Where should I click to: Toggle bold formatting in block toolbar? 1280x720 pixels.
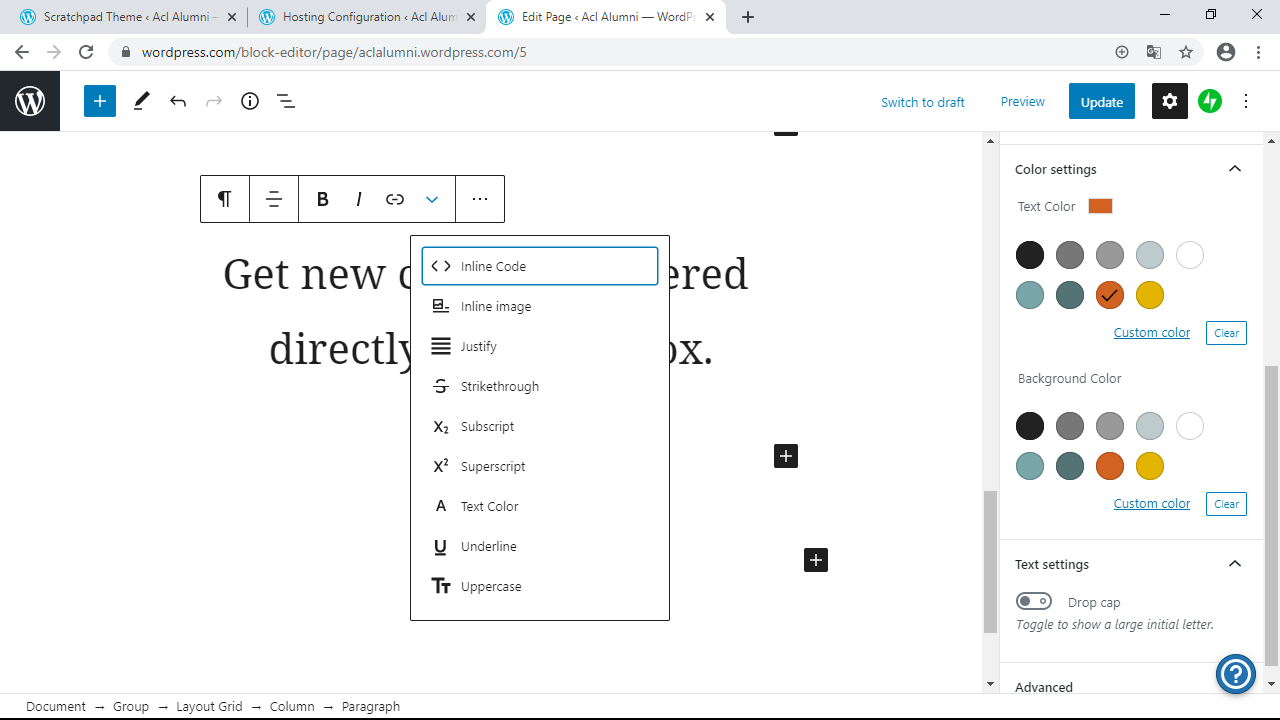coord(322,199)
